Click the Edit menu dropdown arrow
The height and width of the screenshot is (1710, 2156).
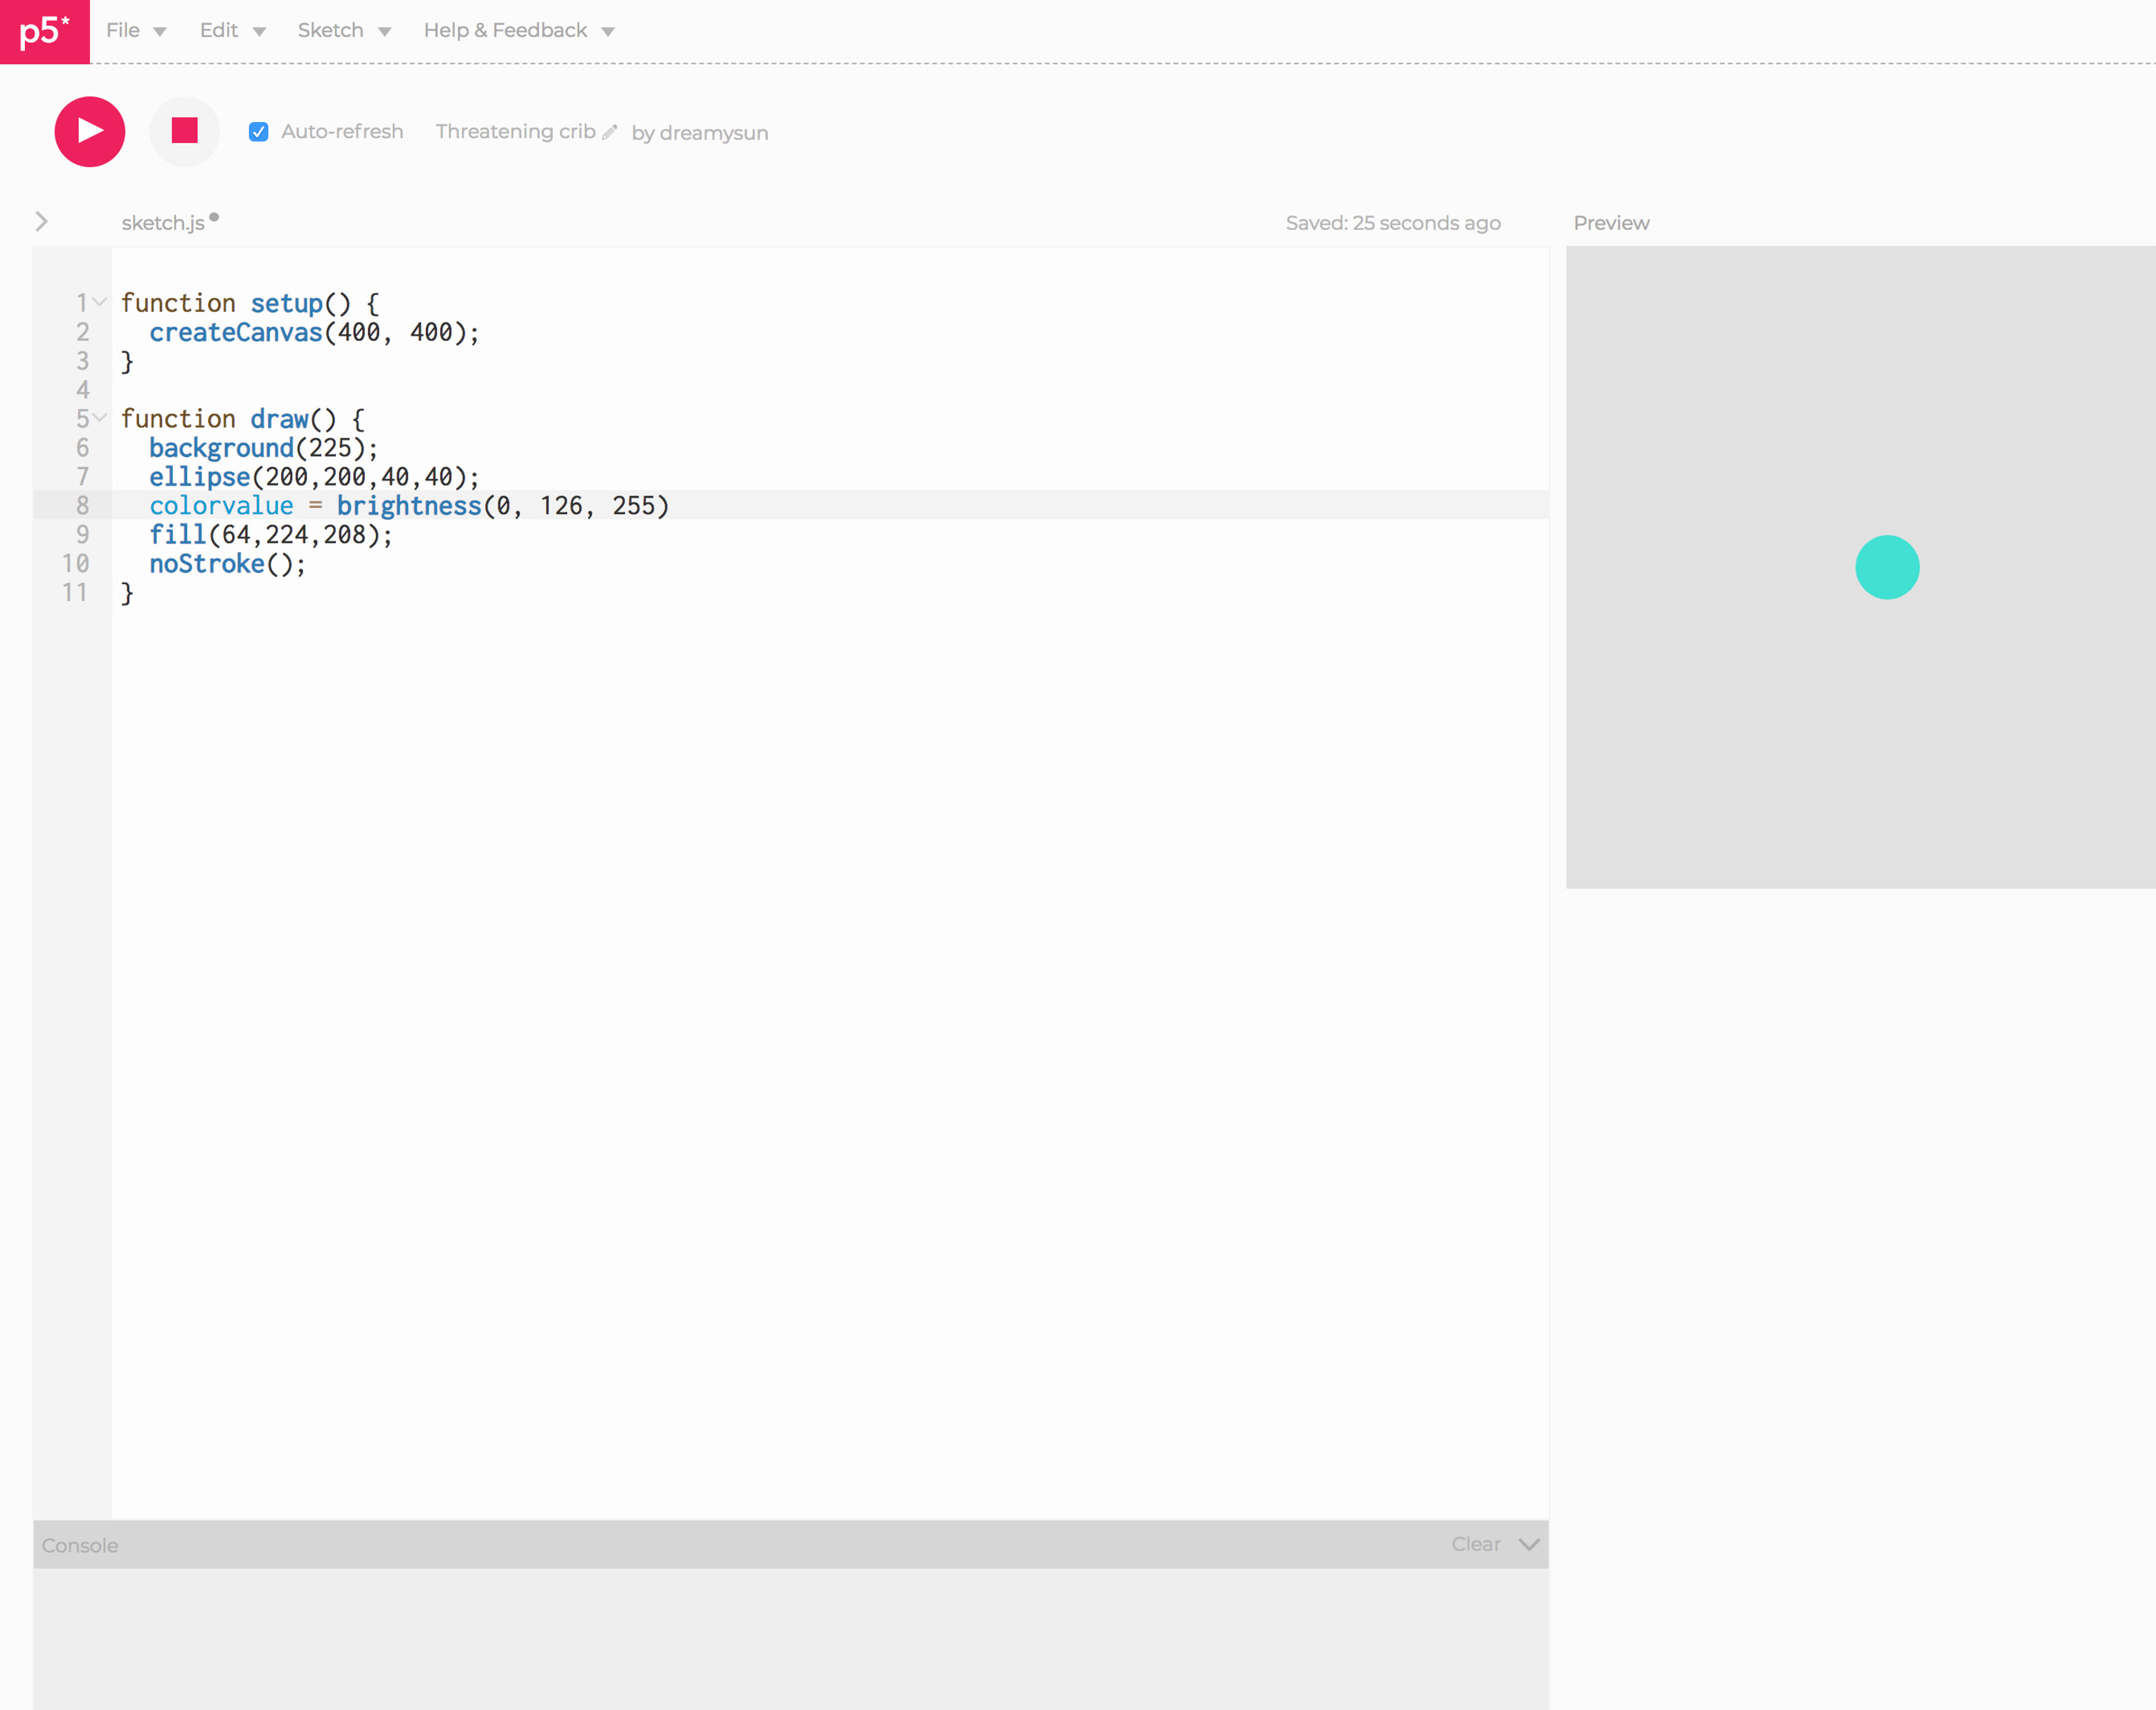tap(259, 32)
